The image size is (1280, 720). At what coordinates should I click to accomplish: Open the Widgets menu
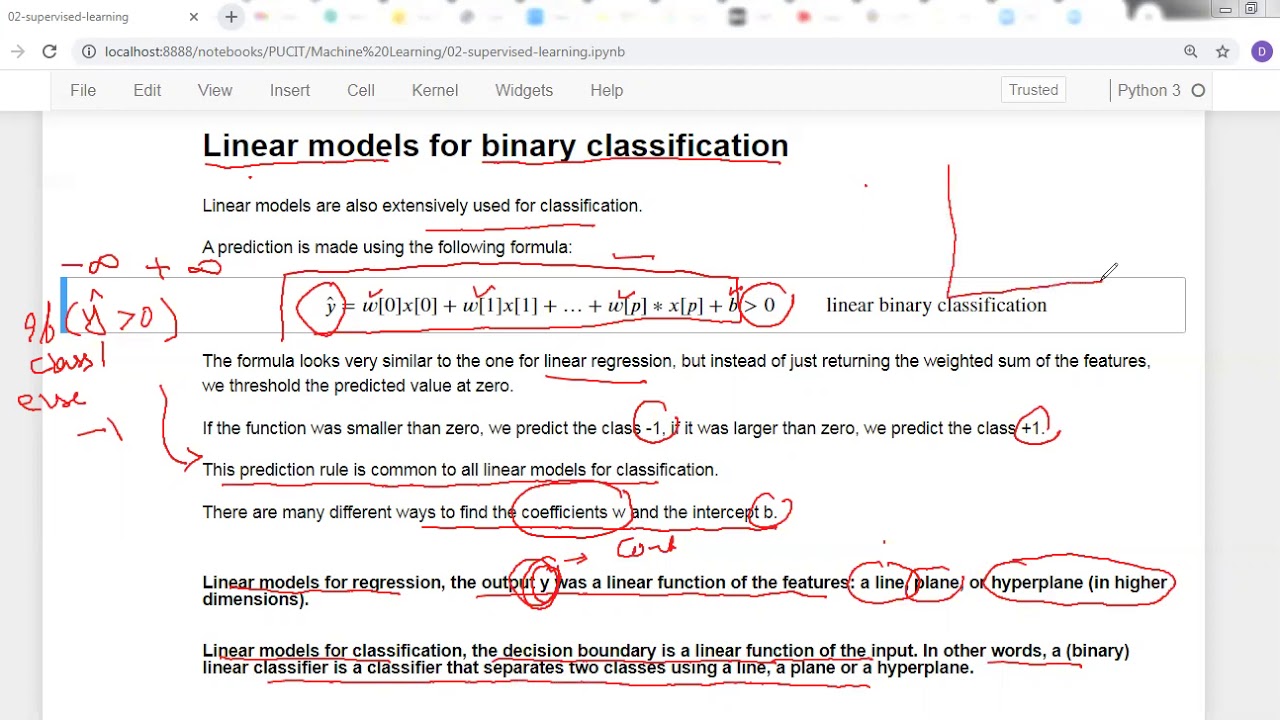(x=524, y=90)
